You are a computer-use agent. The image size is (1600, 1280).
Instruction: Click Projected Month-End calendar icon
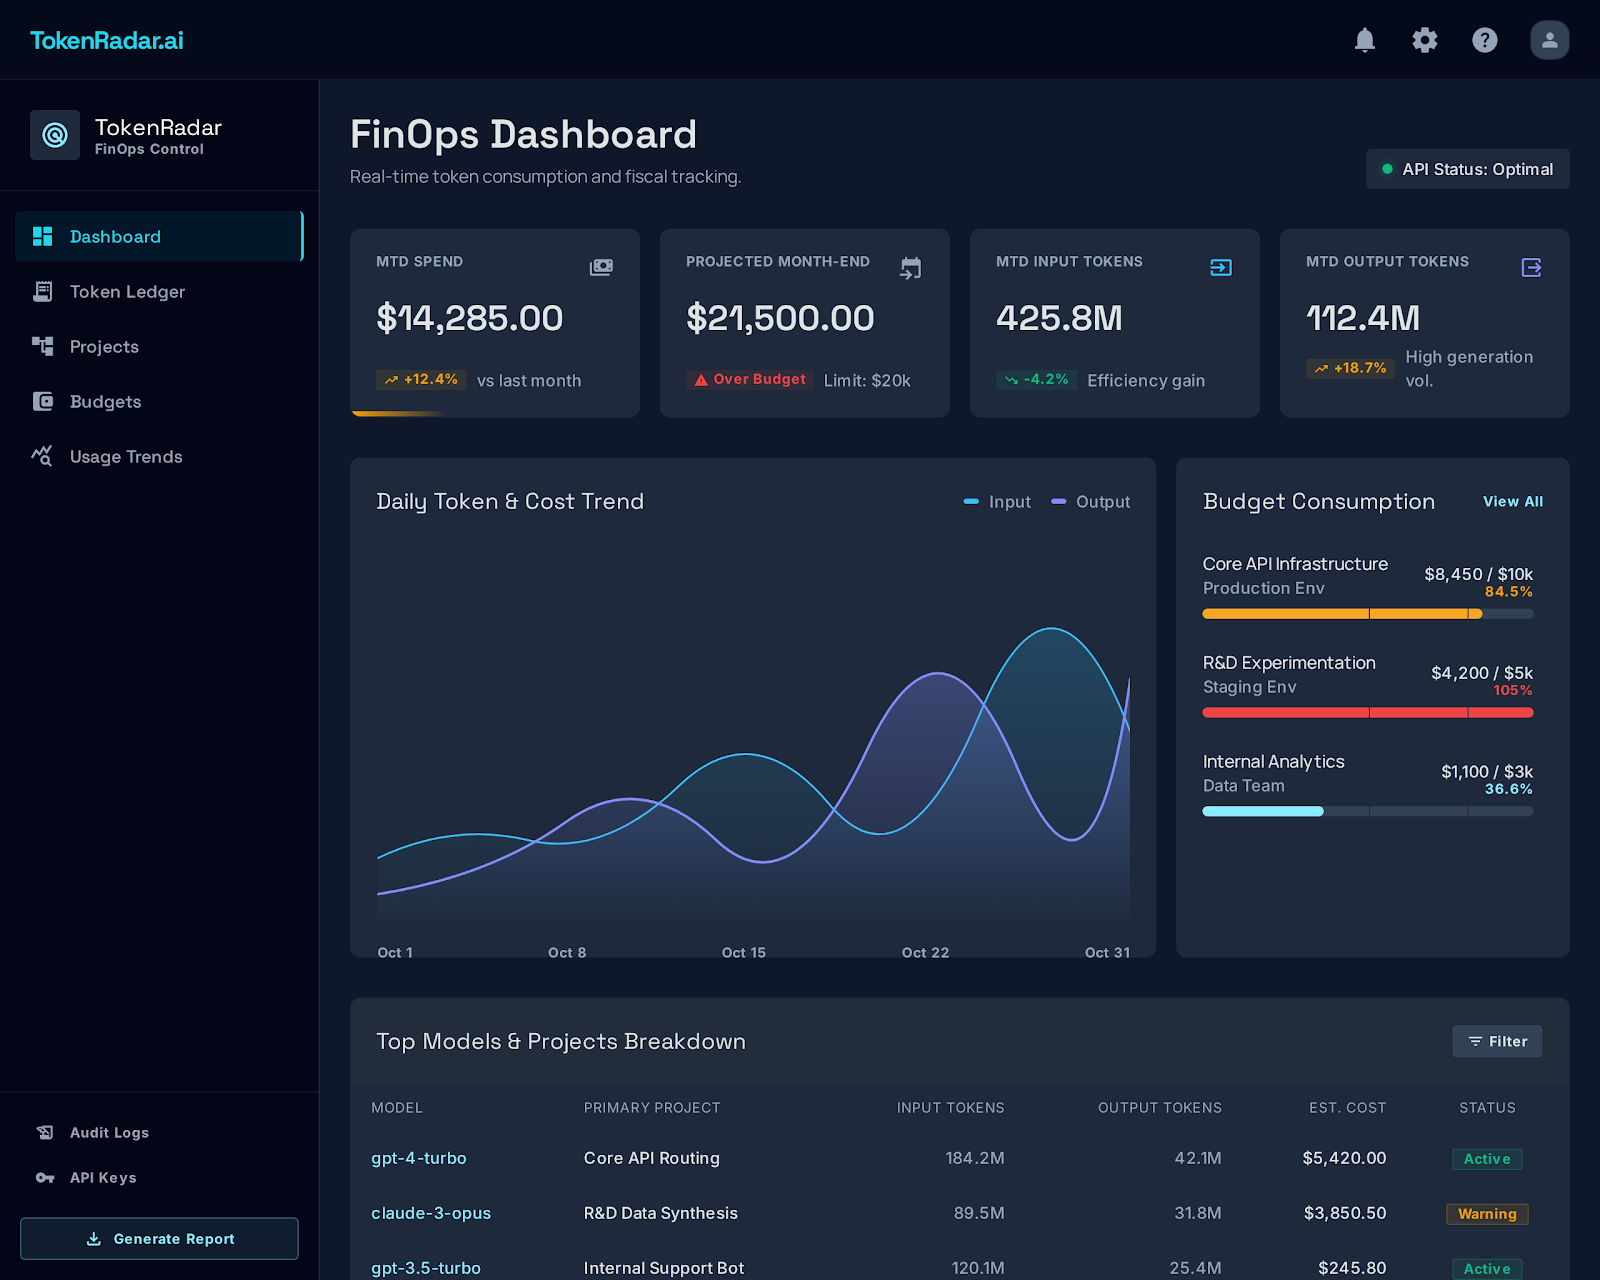tap(911, 267)
